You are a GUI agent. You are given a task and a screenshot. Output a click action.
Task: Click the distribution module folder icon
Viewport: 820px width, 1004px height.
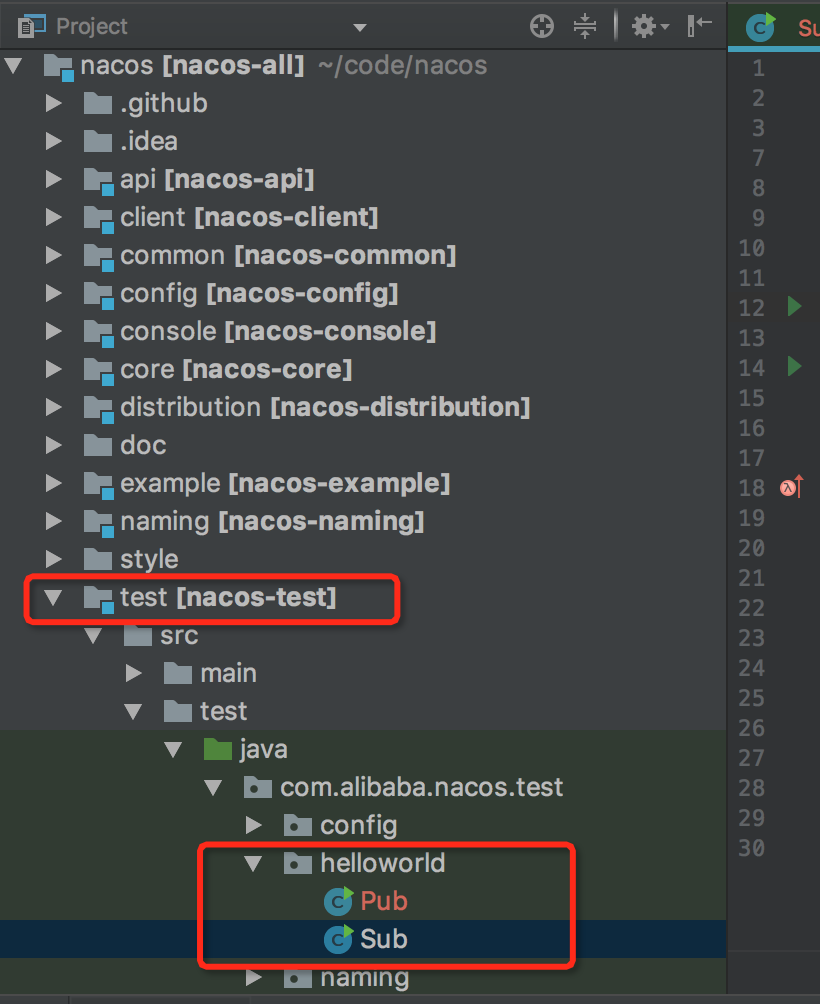pyautogui.click(x=99, y=409)
